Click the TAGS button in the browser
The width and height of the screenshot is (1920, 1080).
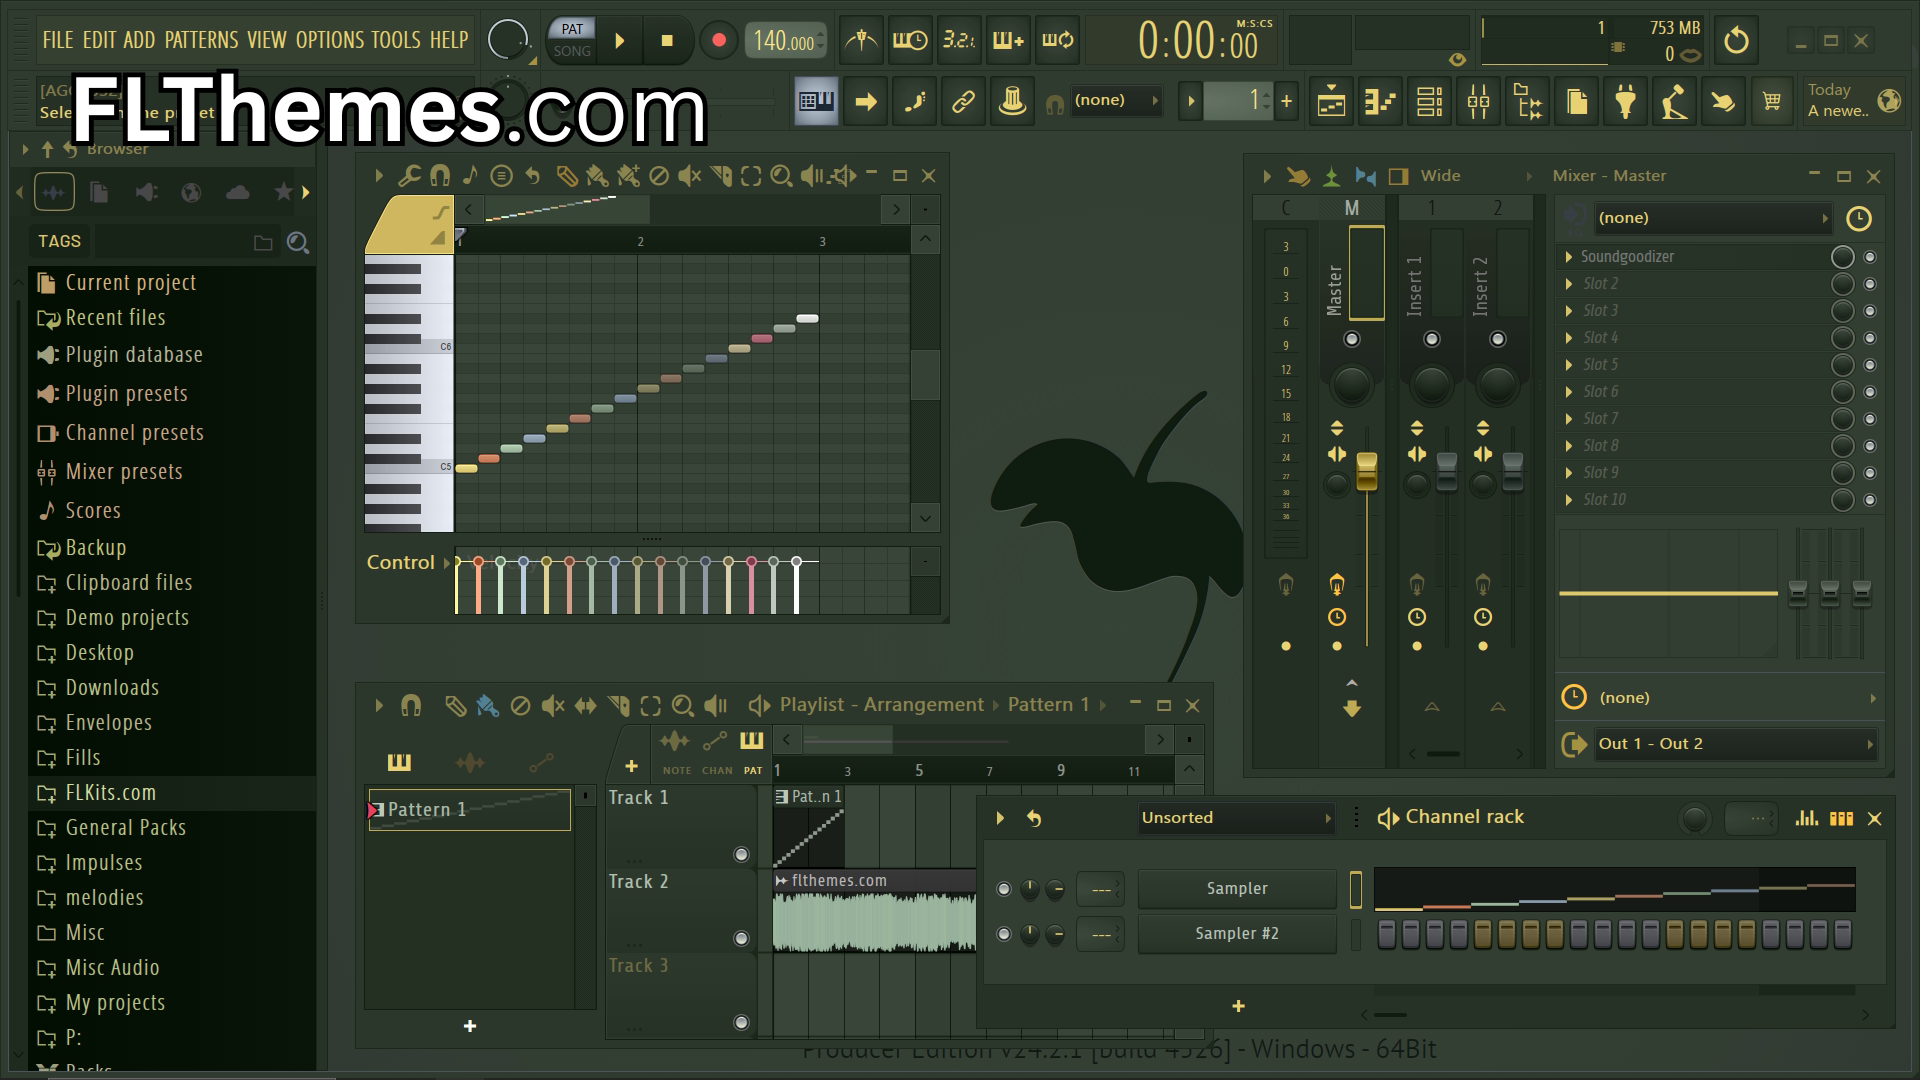click(x=59, y=242)
